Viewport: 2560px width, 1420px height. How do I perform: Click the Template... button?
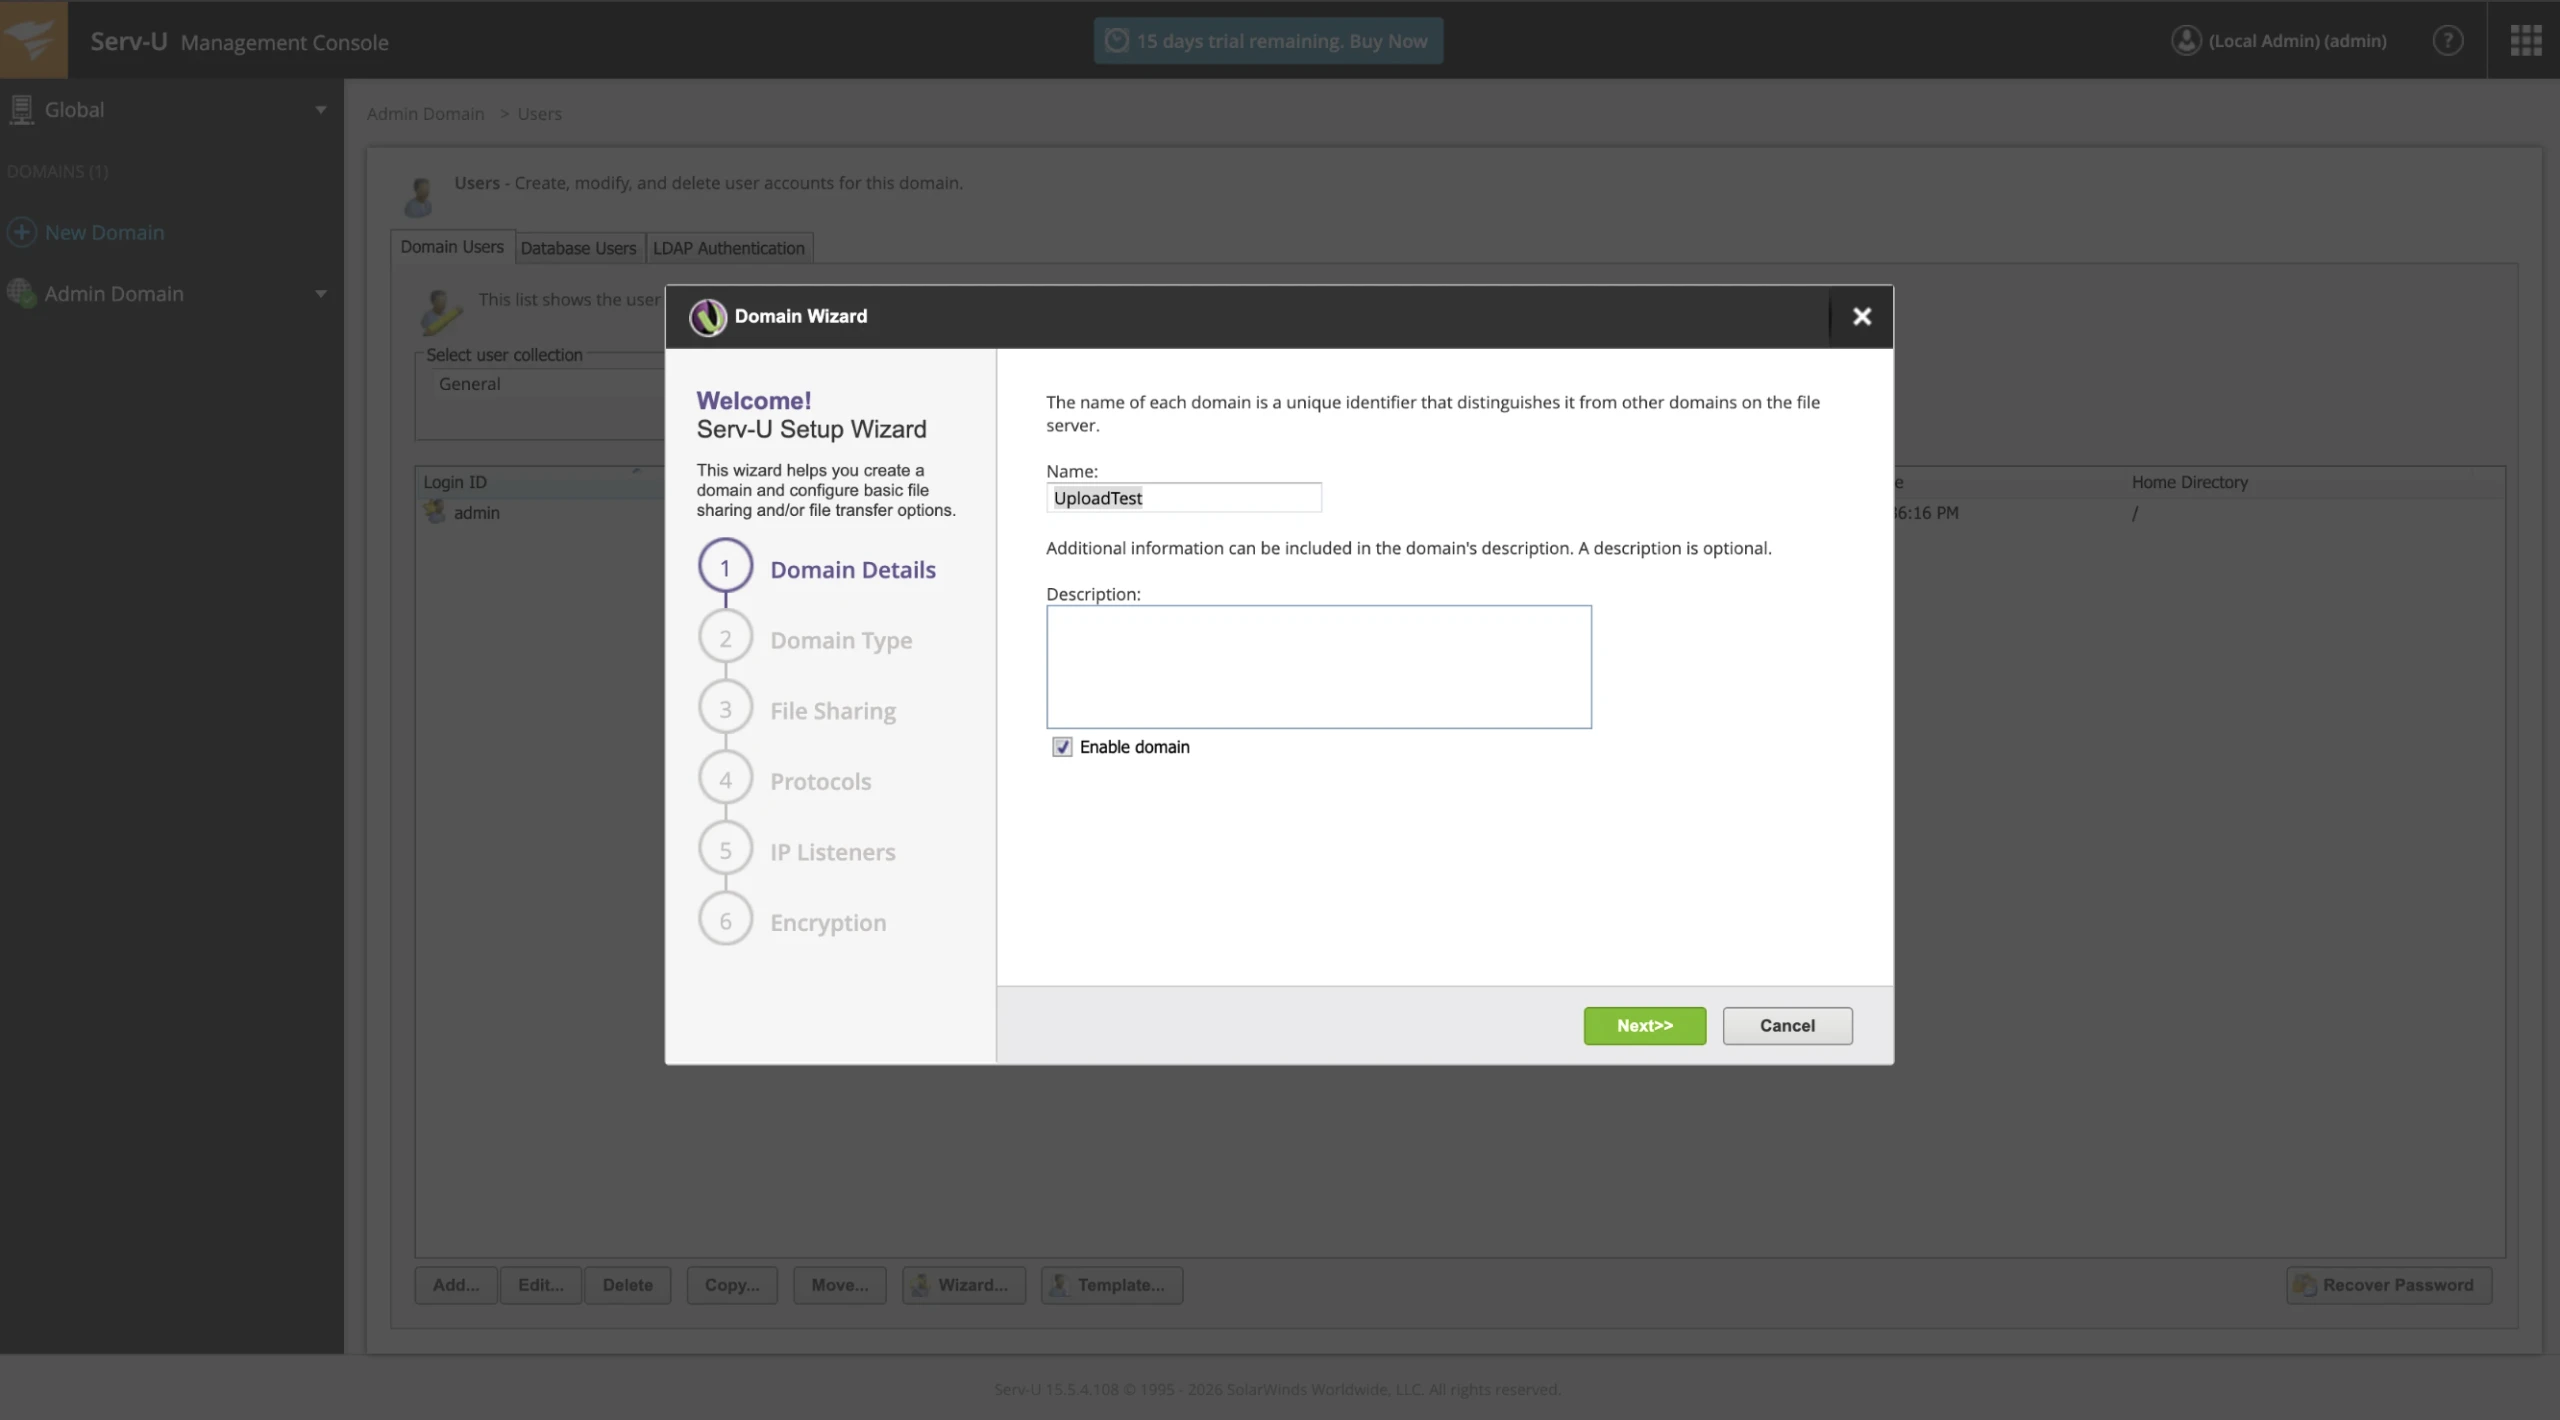(x=1112, y=1284)
